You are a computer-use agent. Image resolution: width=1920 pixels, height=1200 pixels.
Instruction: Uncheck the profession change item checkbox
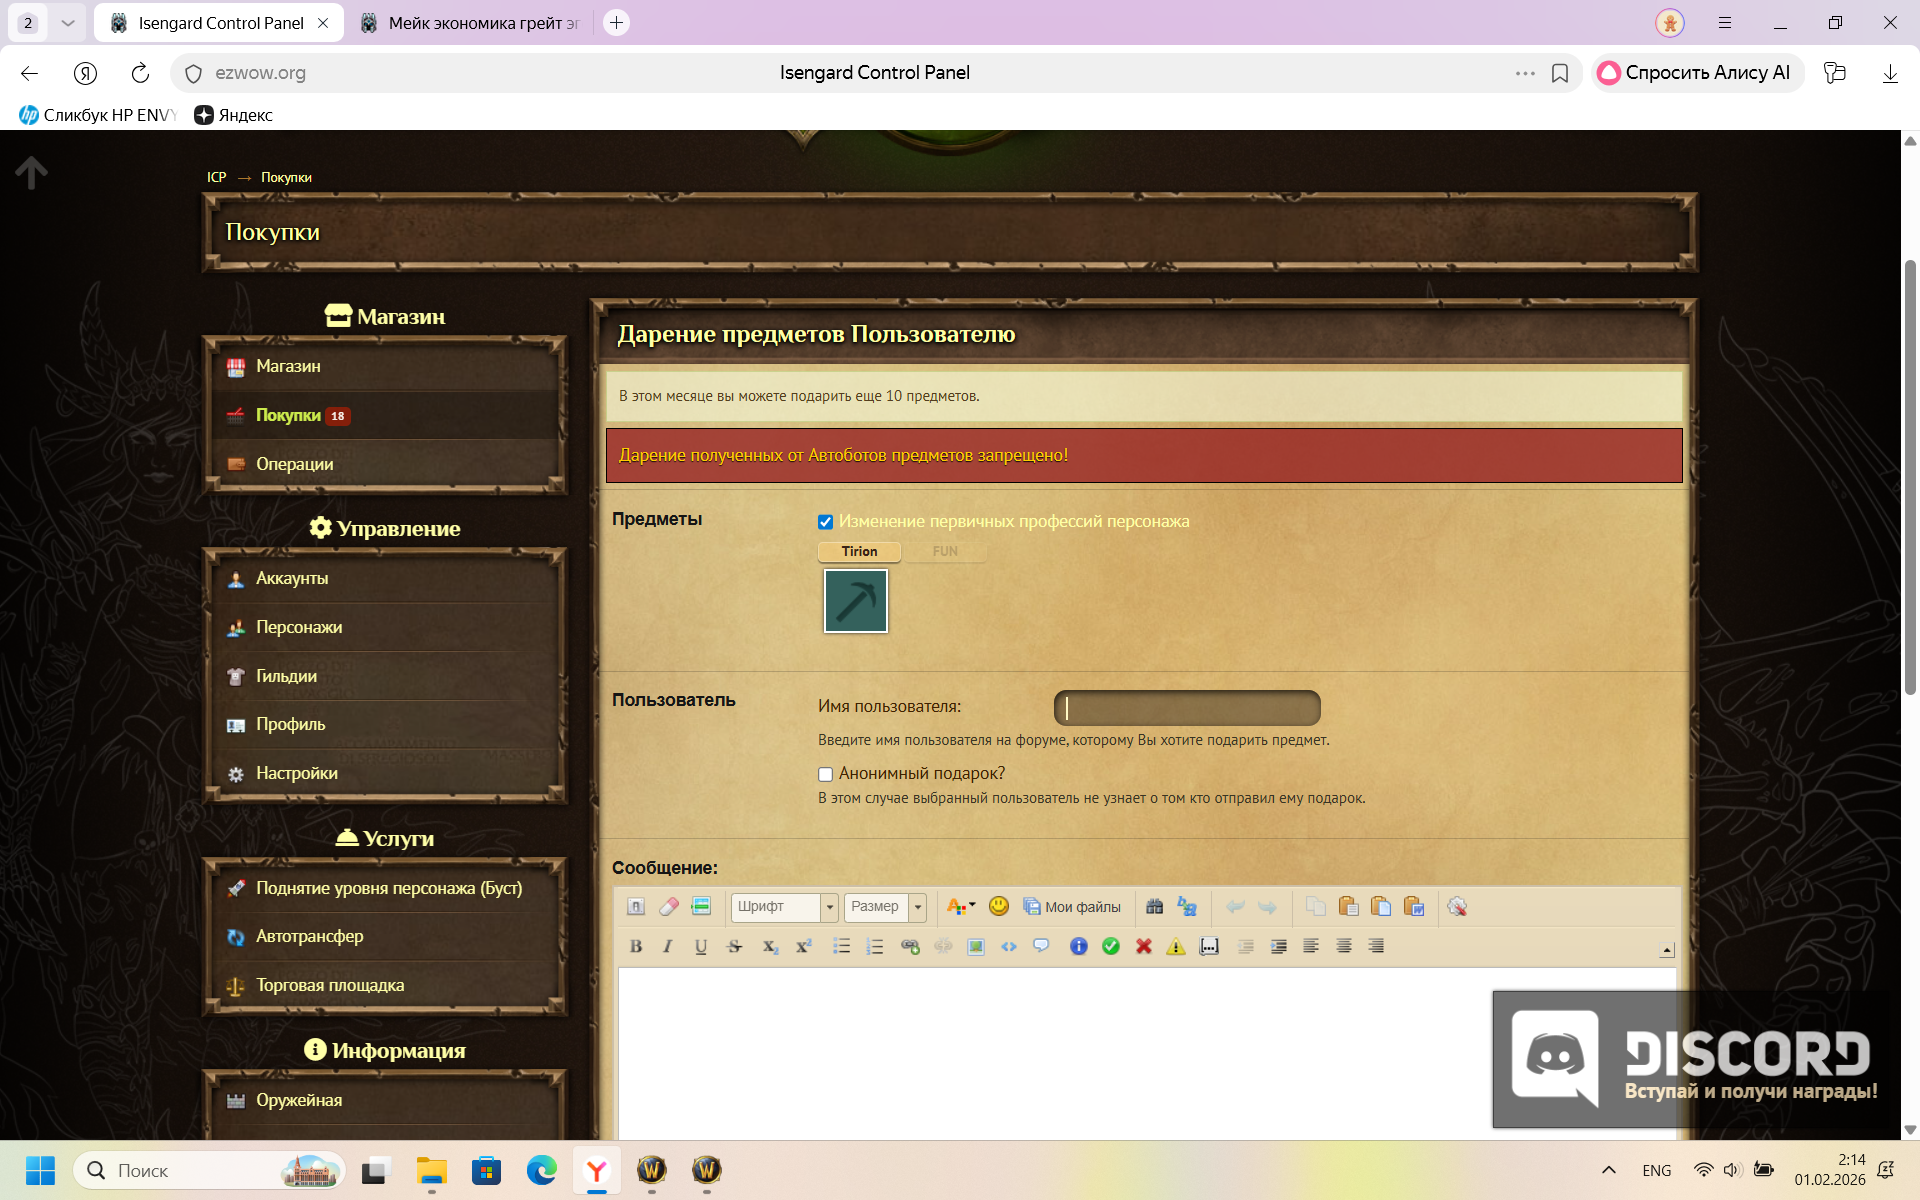[825, 522]
